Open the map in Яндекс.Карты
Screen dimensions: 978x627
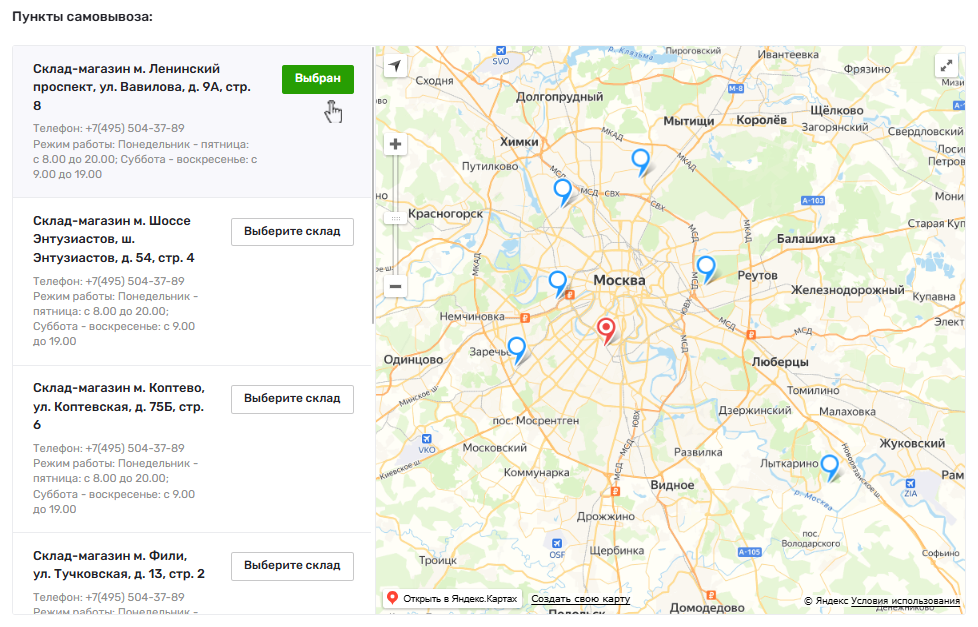point(453,599)
